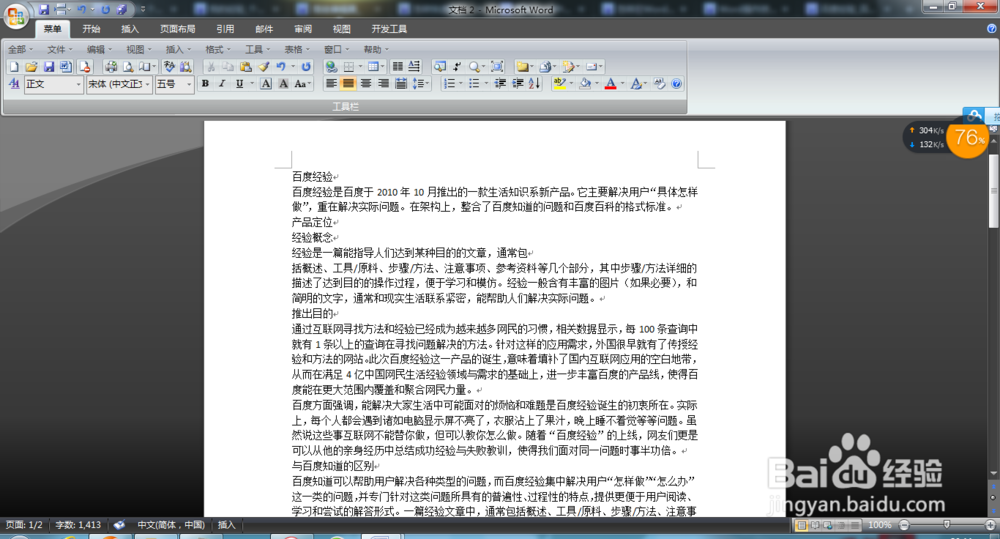Viewport: 1000px width, 539px height.
Task: Open the 开发工具 ribbon tab
Action: 389,29
